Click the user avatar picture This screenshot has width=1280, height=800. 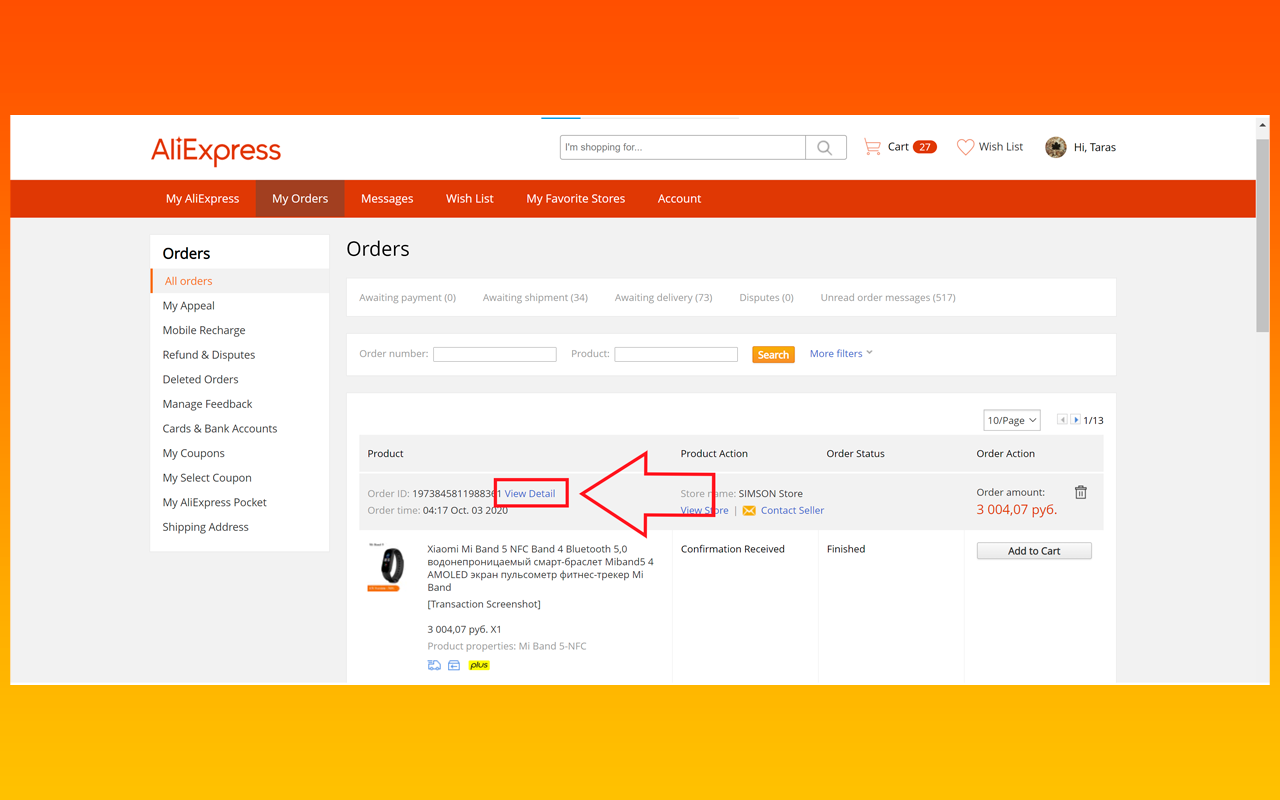coord(1056,147)
